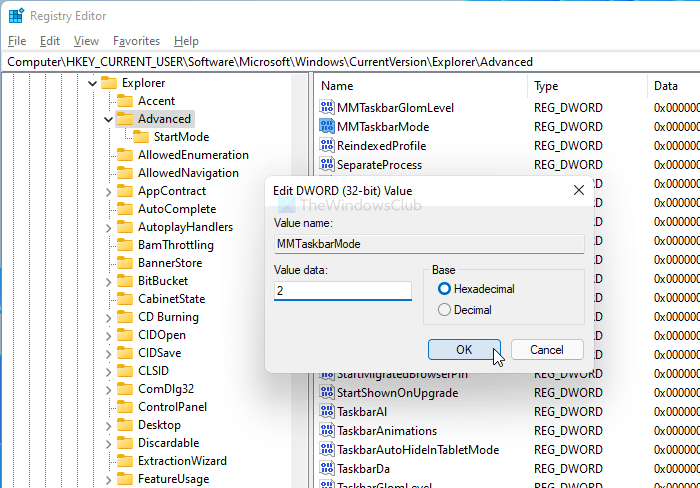The image size is (700, 488).
Task: Select the Discardable key in tree
Action: pos(169,442)
